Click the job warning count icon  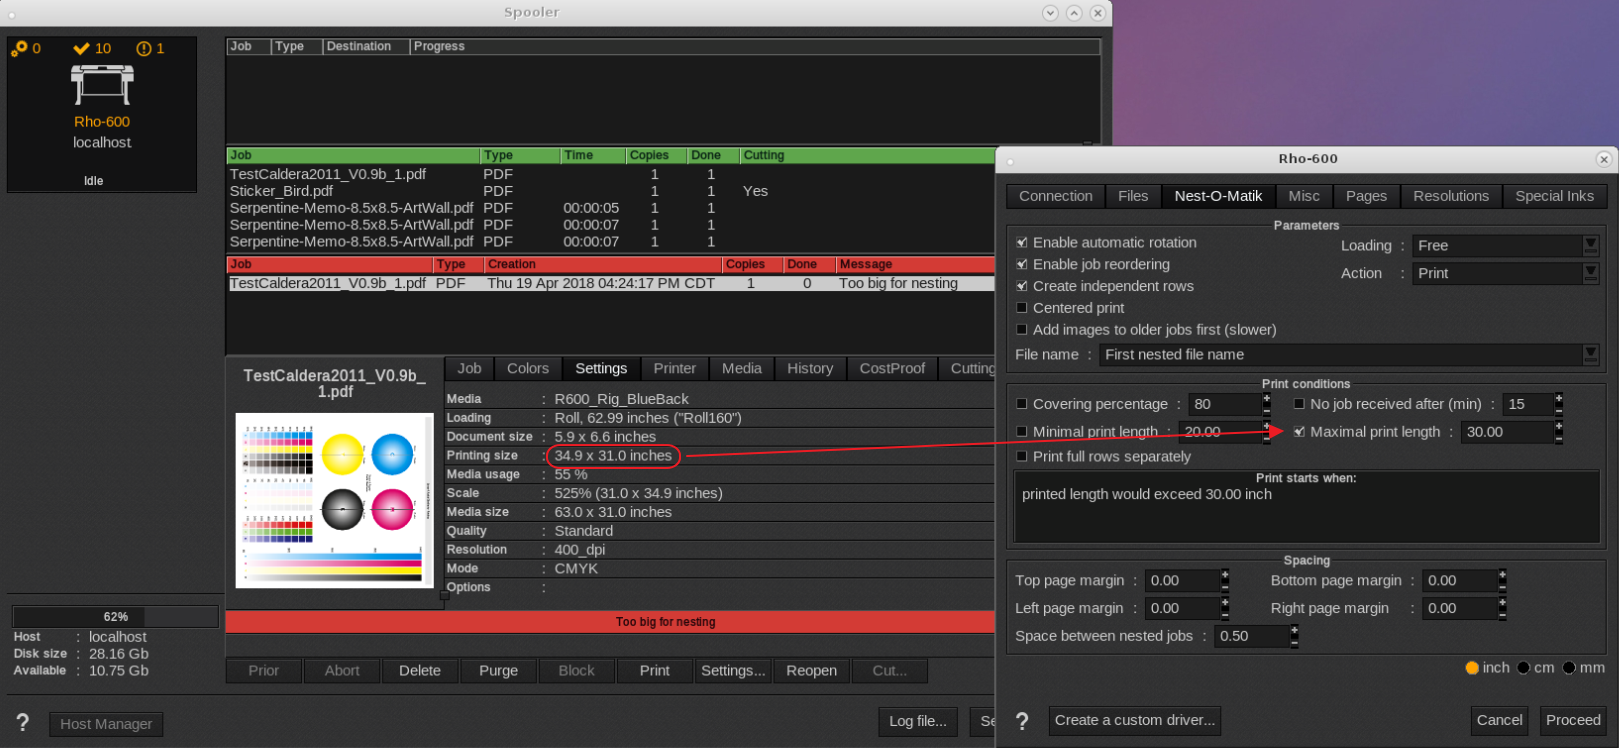[143, 48]
